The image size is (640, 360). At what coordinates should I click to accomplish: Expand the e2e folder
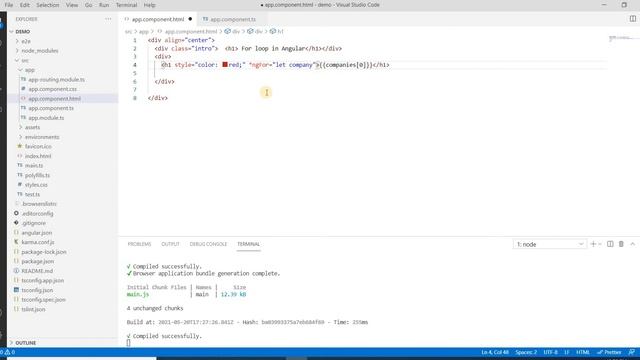(26, 41)
